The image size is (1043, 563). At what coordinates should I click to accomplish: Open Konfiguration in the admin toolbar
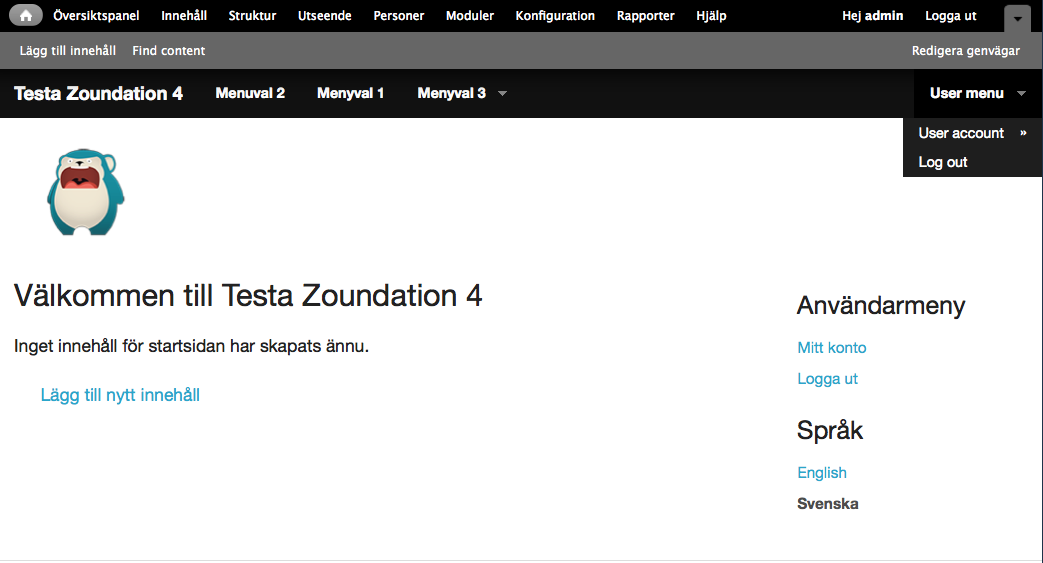555,16
